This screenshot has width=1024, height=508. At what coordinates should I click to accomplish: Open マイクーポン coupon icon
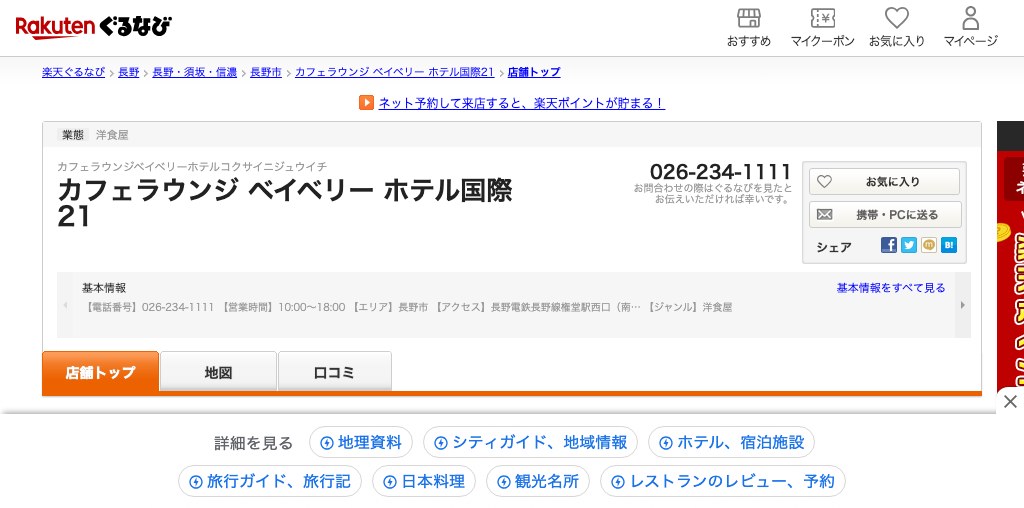click(822, 28)
